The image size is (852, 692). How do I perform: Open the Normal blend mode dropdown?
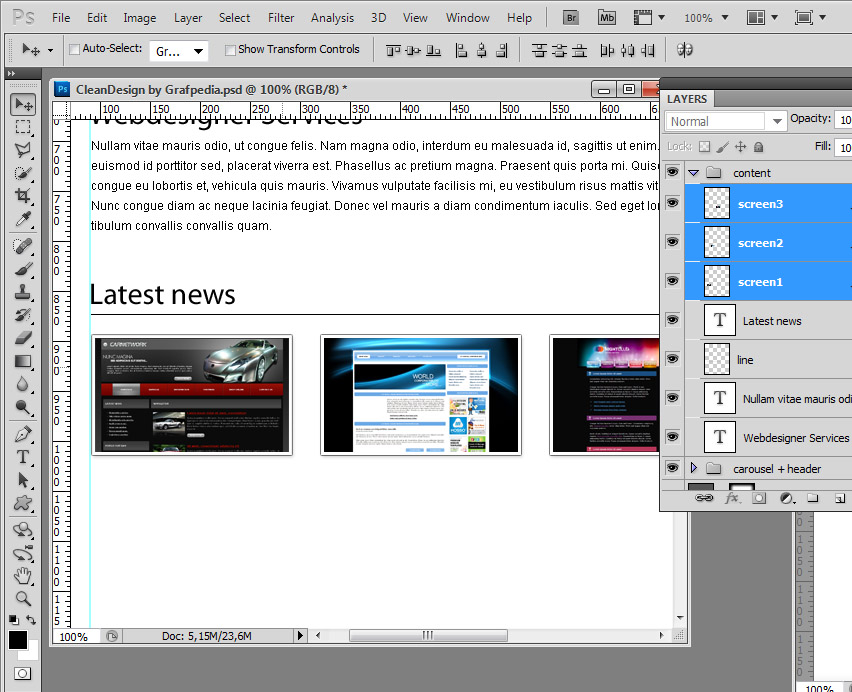click(725, 121)
